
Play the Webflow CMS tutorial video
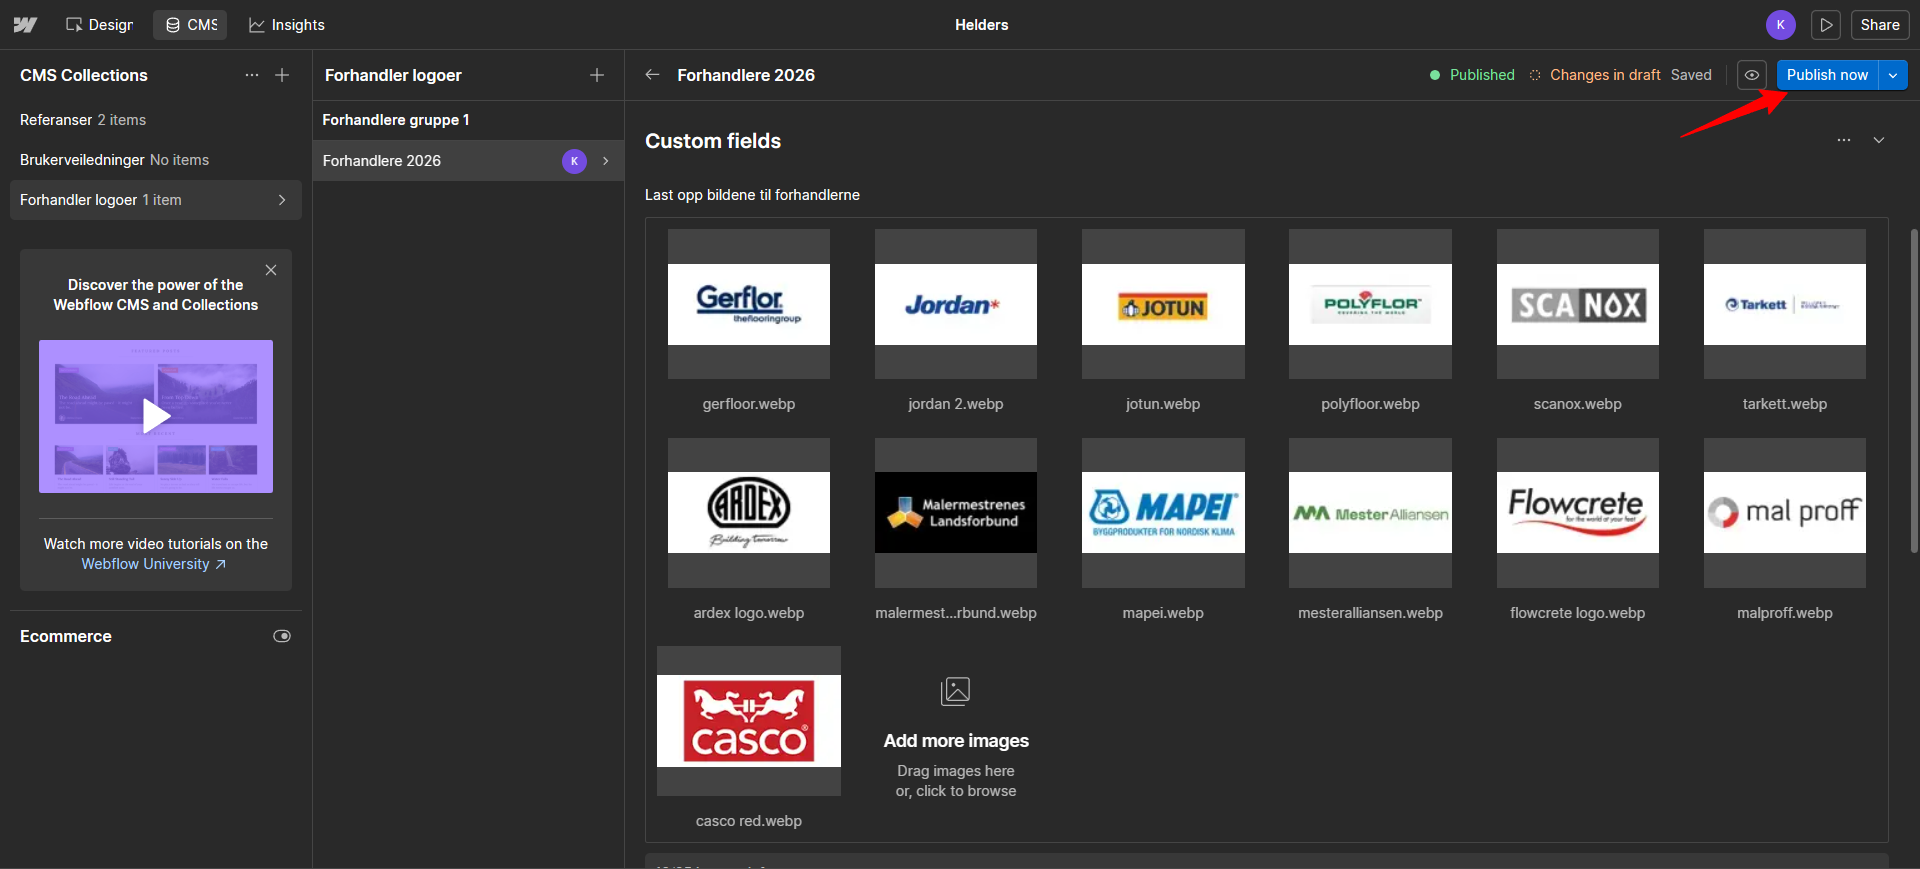point(156,416)
